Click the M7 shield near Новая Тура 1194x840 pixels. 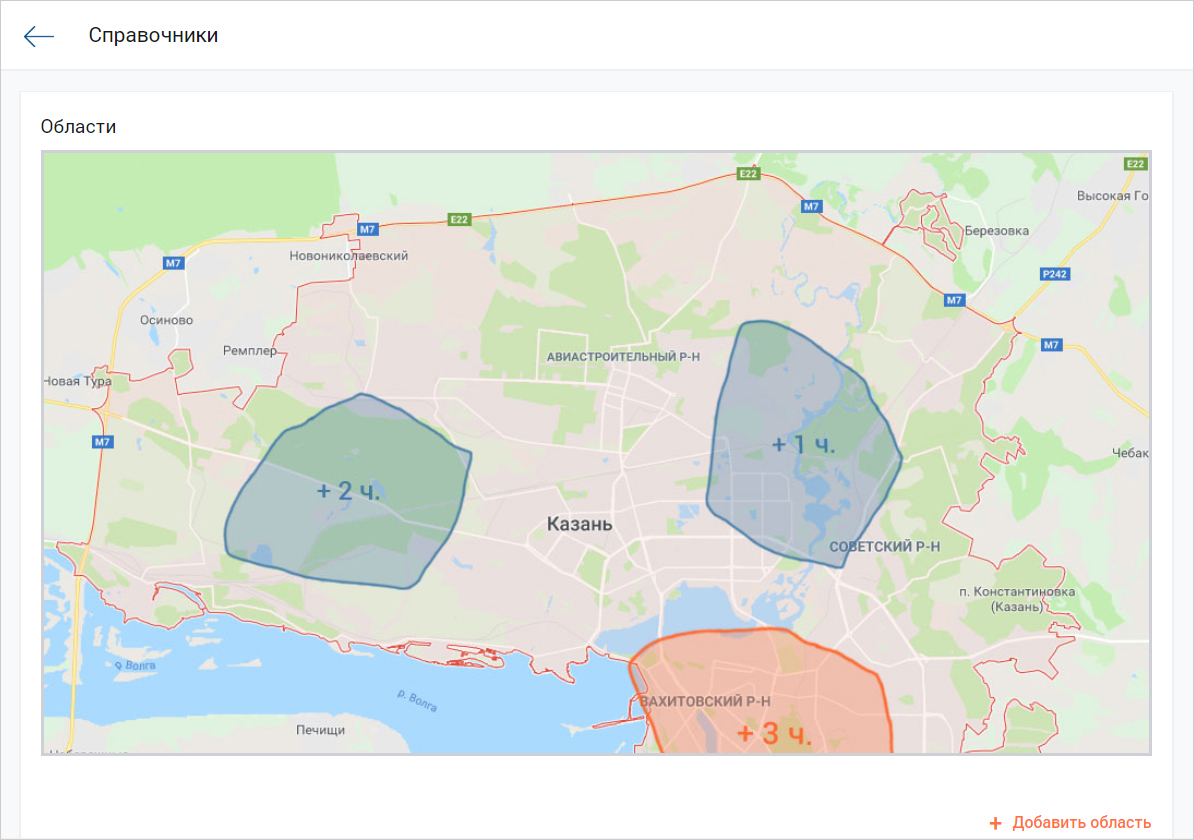(x=103, y=442)
